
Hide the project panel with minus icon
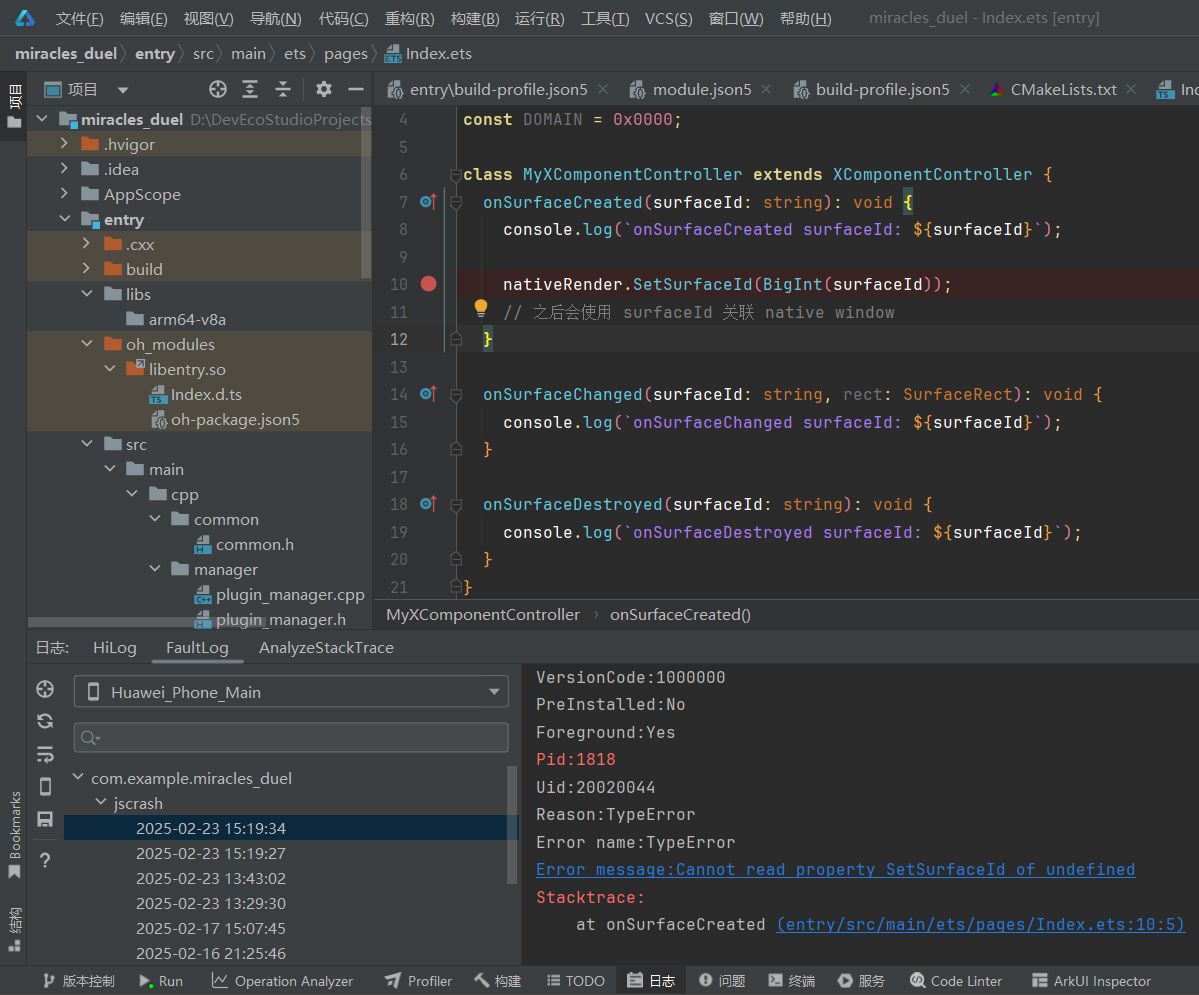coord(356,89)
